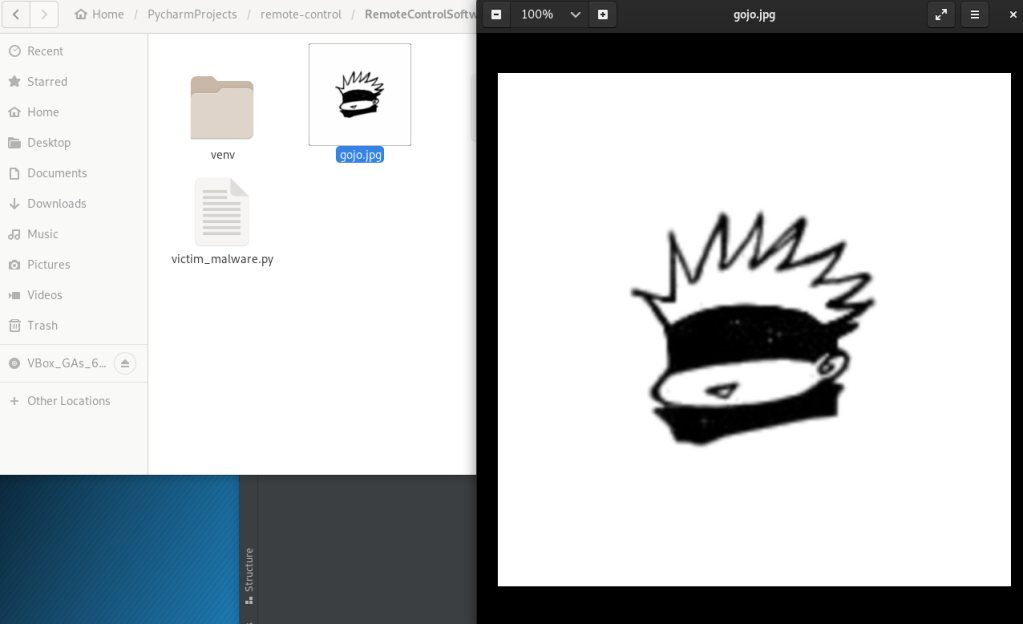1023x624 pixels.
Task: Open the Downloads sidebar location
Action: pos(56,204)
